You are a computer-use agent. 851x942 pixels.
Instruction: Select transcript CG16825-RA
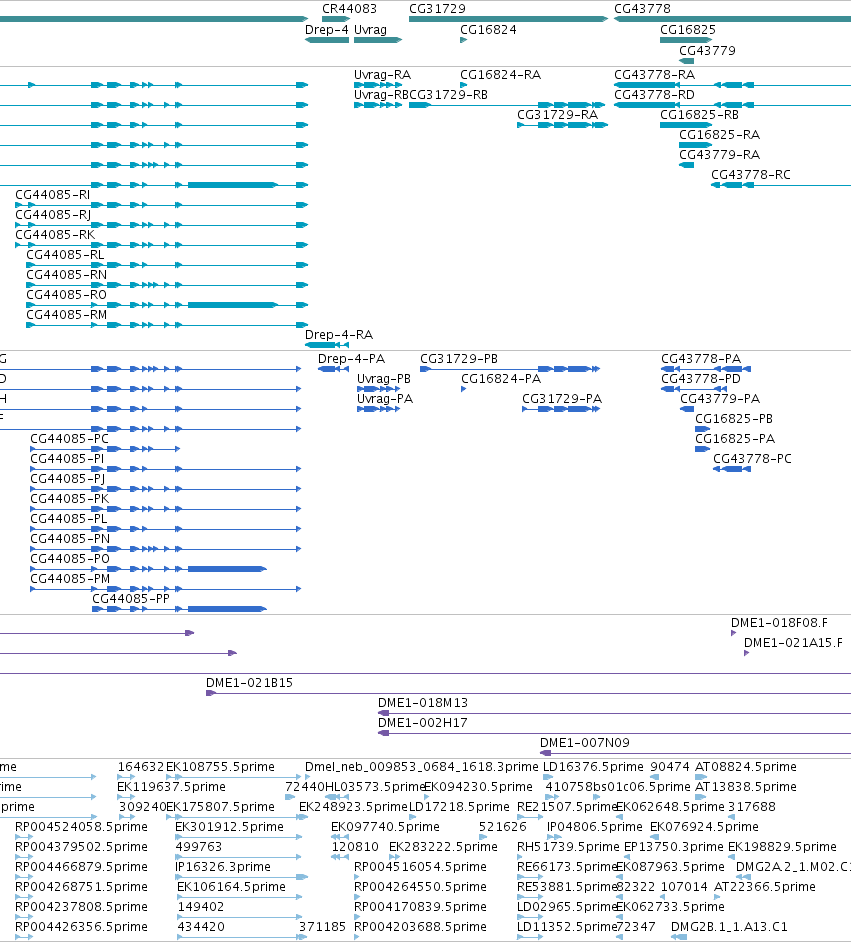click(719, 135)
